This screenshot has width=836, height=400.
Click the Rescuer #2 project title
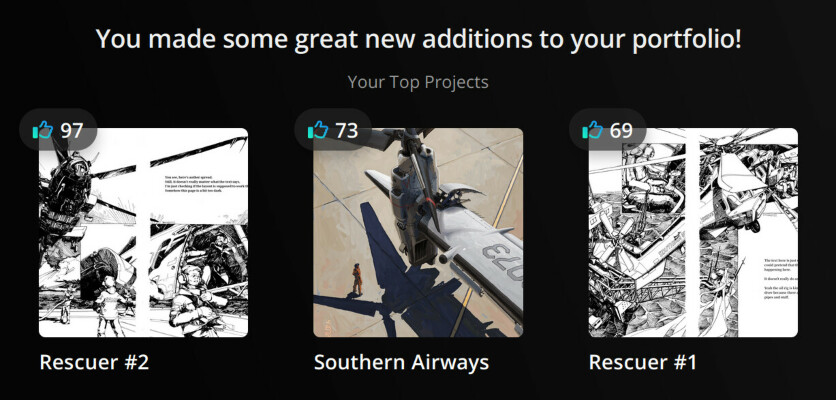click(94, 362)
